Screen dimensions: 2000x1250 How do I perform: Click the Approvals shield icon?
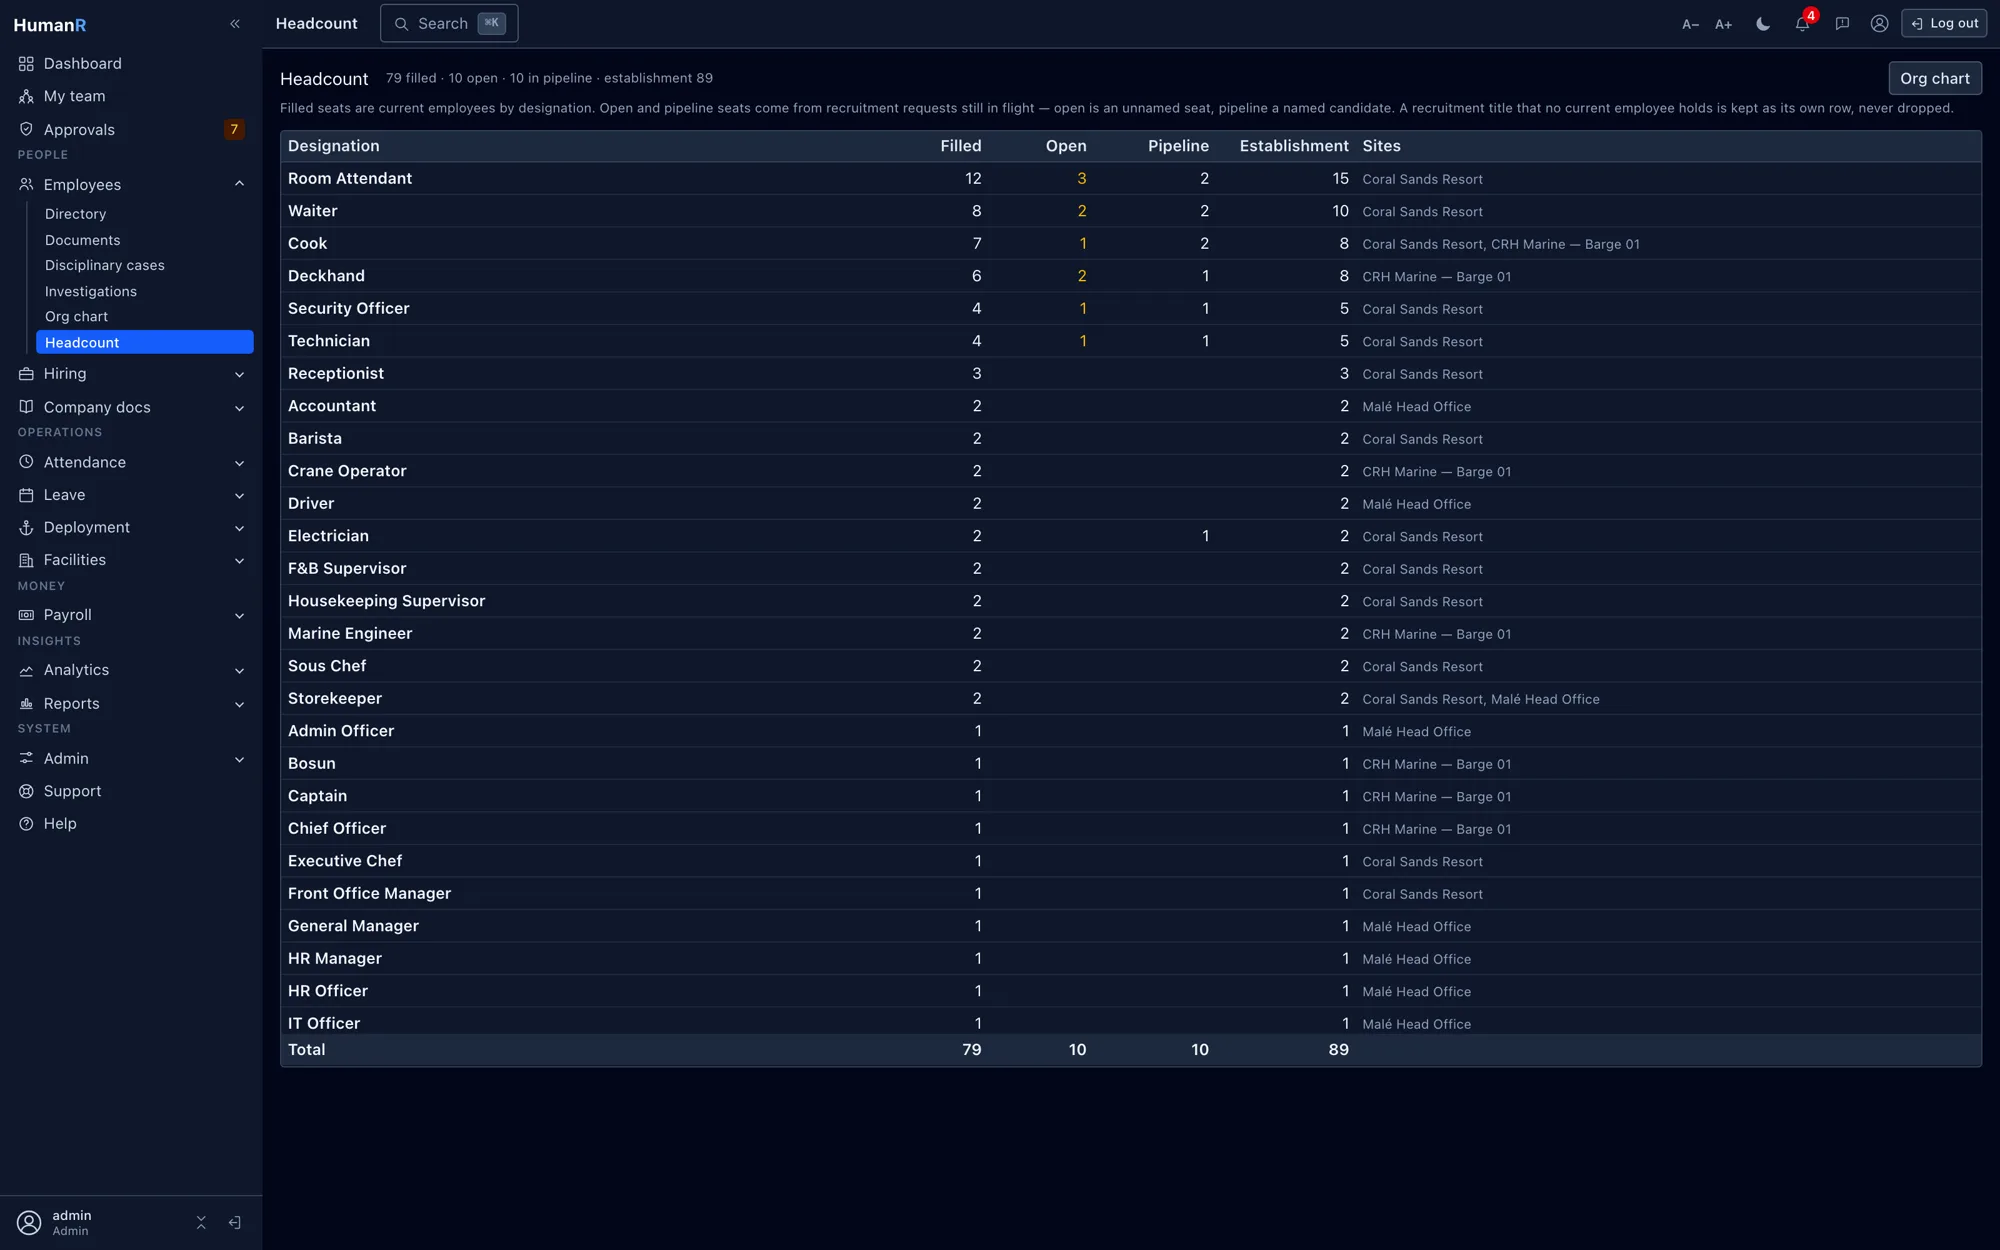26,130
